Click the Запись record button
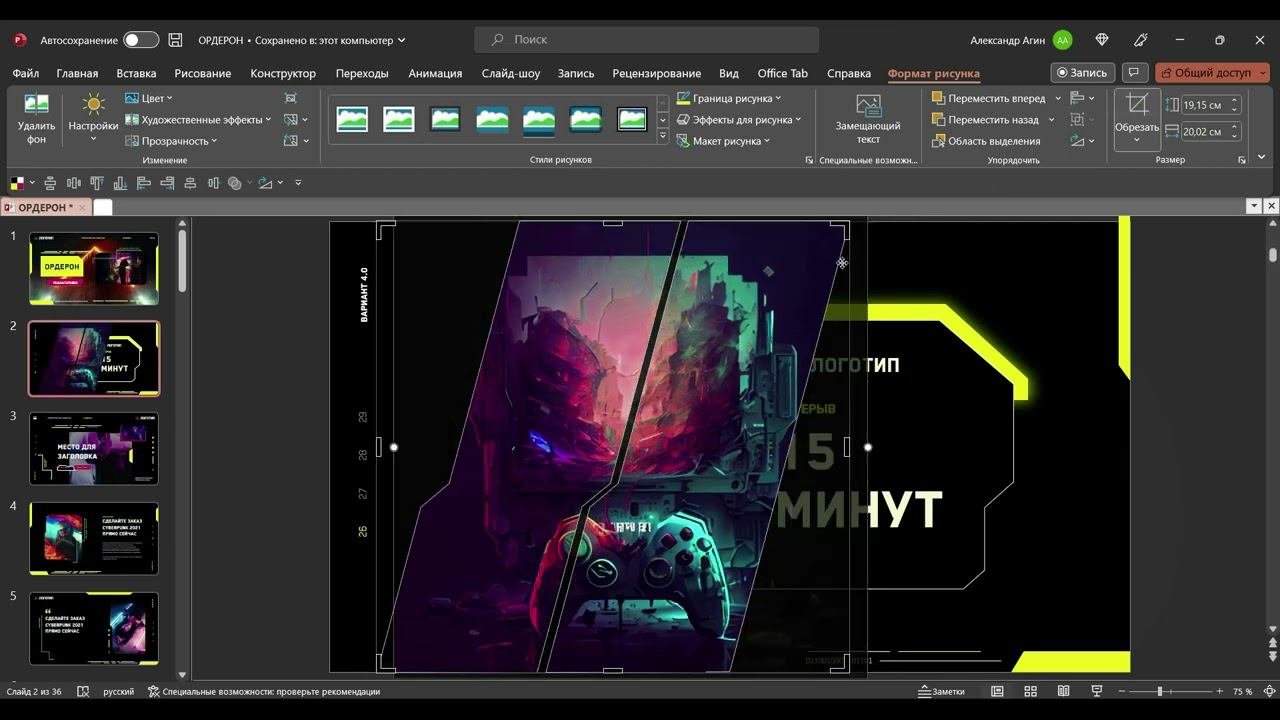This screenshot has width=1280, height=720. 1082,73
